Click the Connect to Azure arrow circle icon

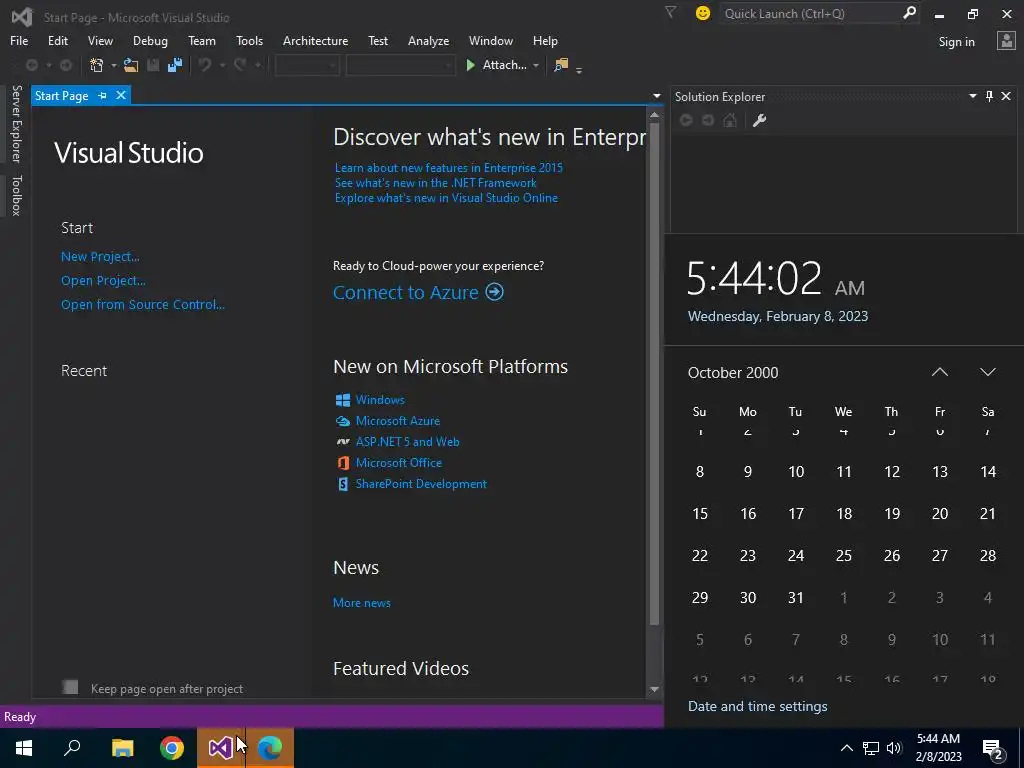[494, 291]
